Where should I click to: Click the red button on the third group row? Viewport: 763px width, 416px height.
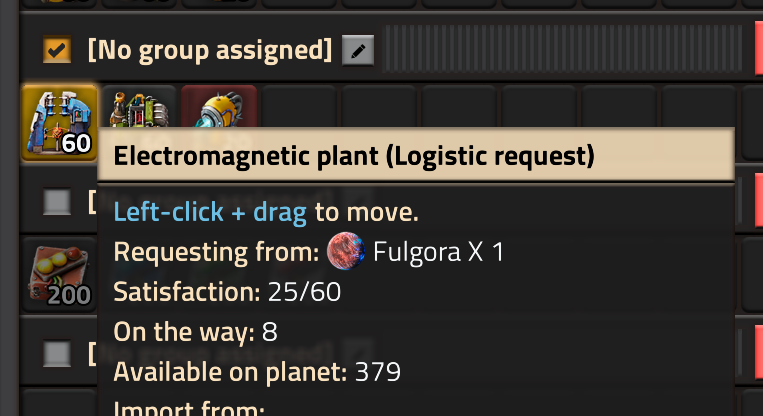point(759,352)
